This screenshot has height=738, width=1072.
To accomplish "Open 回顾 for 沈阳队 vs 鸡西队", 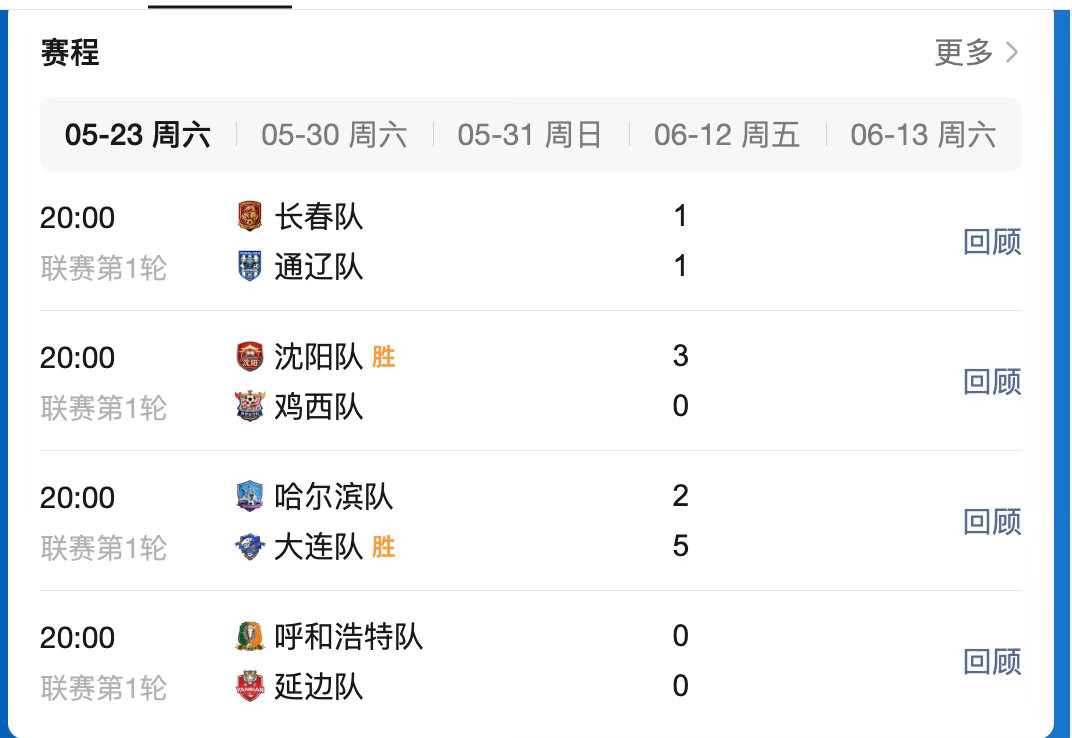I will tap(992, 382).
